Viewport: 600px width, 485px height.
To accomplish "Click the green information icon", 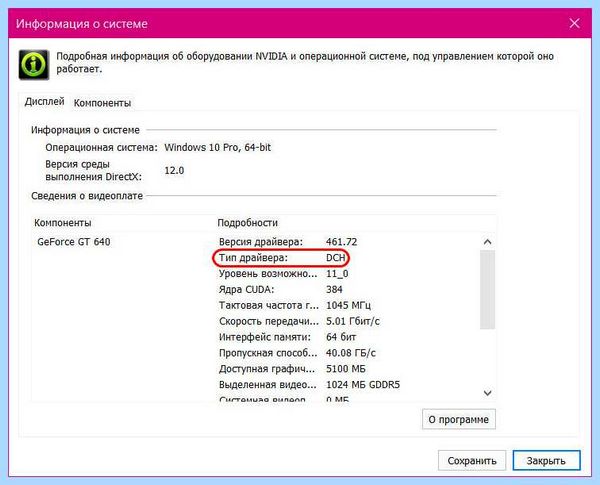I will (34, 65).
